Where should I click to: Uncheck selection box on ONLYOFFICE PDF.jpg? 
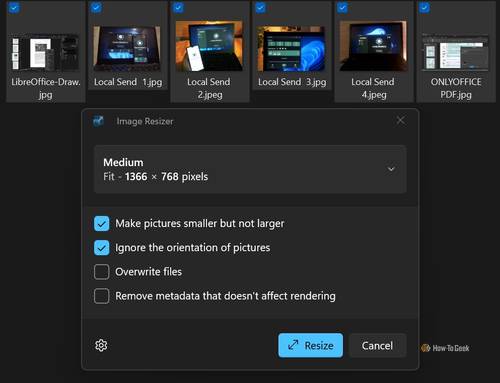pos(424,7)
